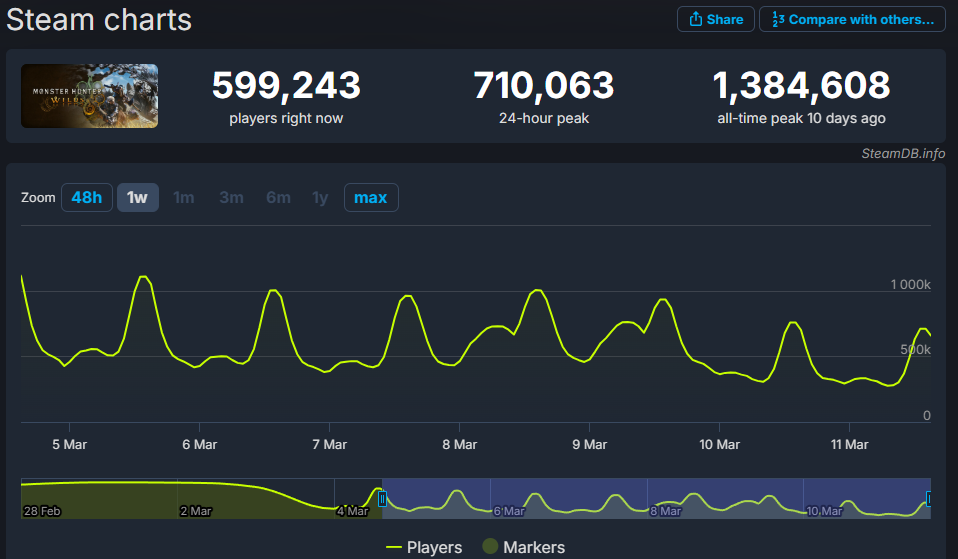Pick the 1y zoom range
958x559 pixels.
point(320,197)
